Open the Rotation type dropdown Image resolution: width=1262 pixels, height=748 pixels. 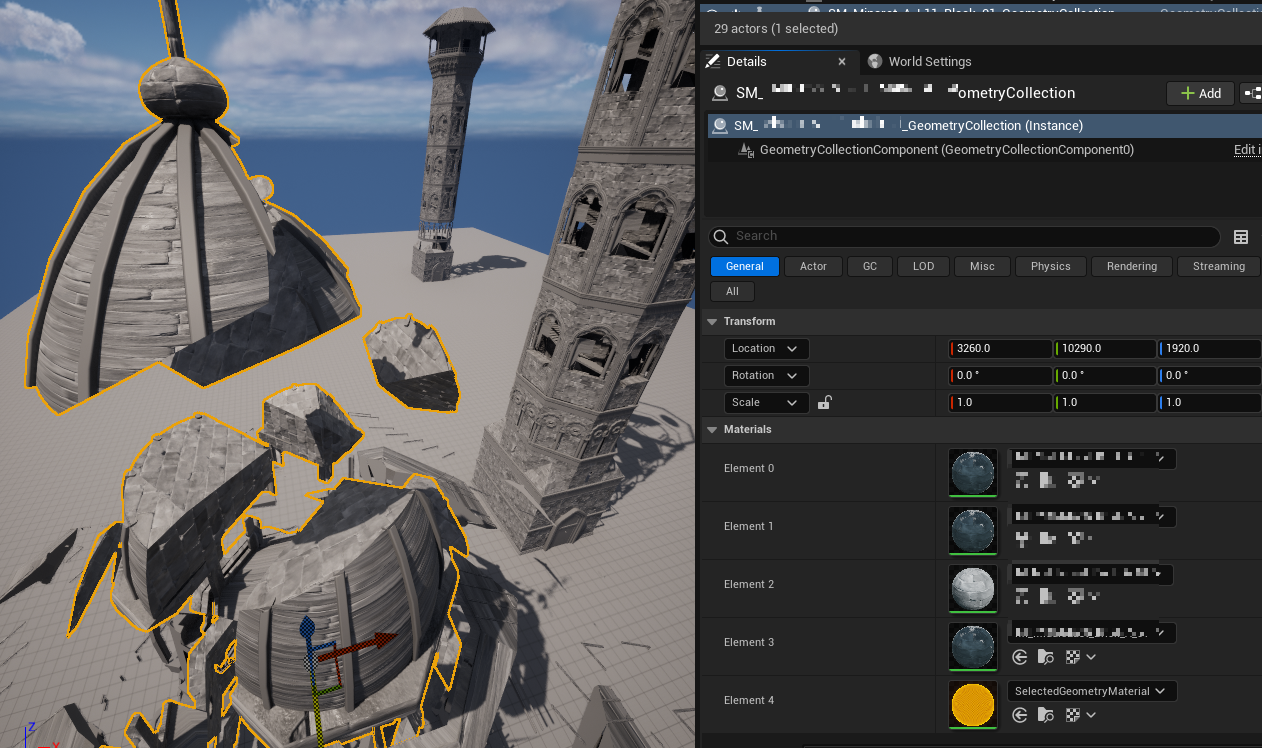click(766, 375)
